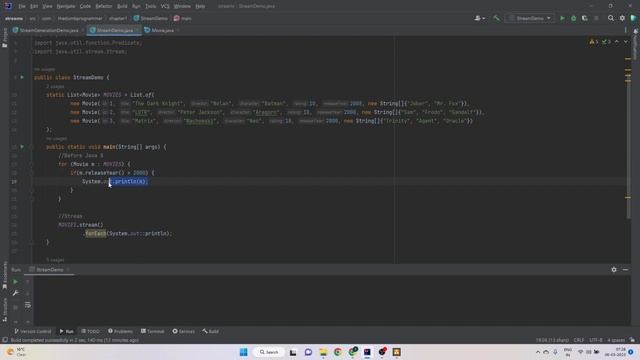This screenshot has width=640, height=360.
Task: Expand the StreamDemo run configuration dropdown
Action: click(x=529, y=18)
